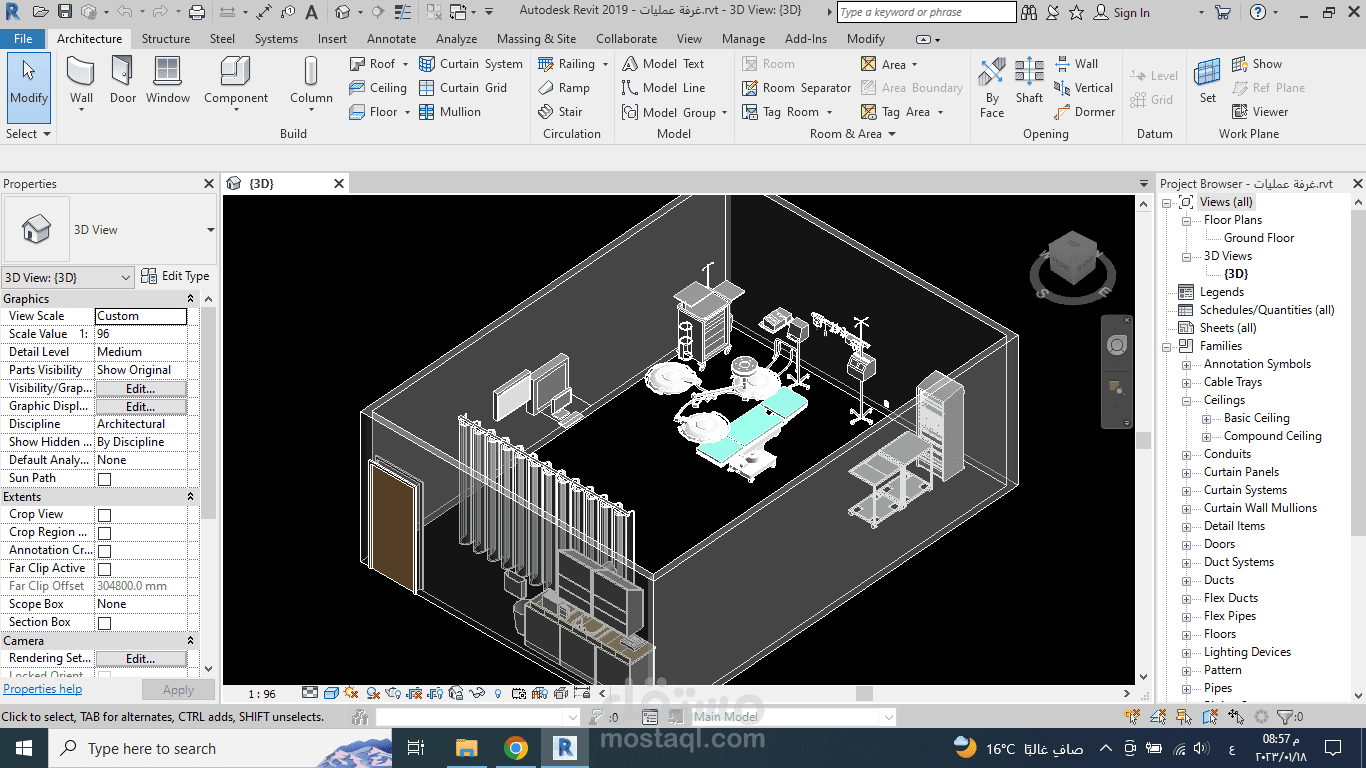Viewport: 1366px width, 768px height.
Task: Open the Manage ribbon tab
Action: point(743,38)
